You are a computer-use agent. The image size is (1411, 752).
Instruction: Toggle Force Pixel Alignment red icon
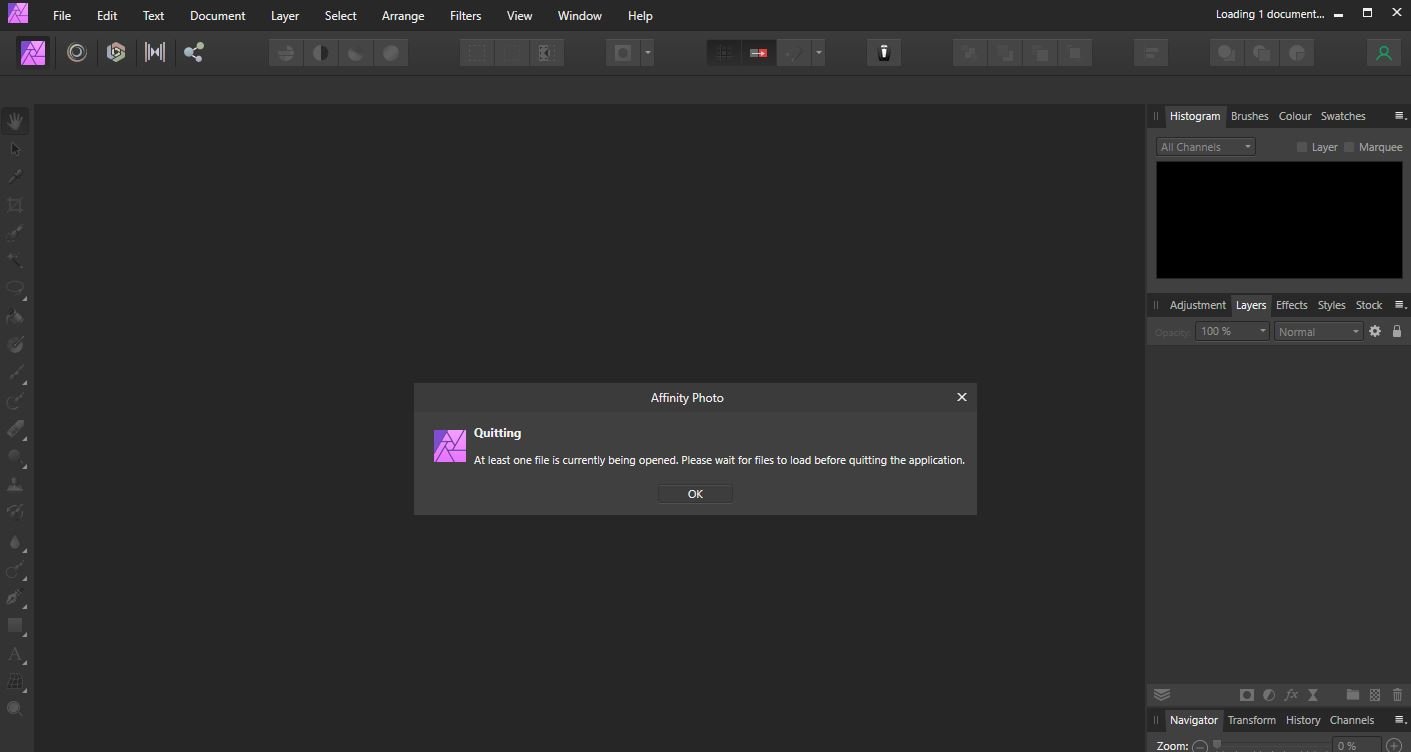(758, 53)
